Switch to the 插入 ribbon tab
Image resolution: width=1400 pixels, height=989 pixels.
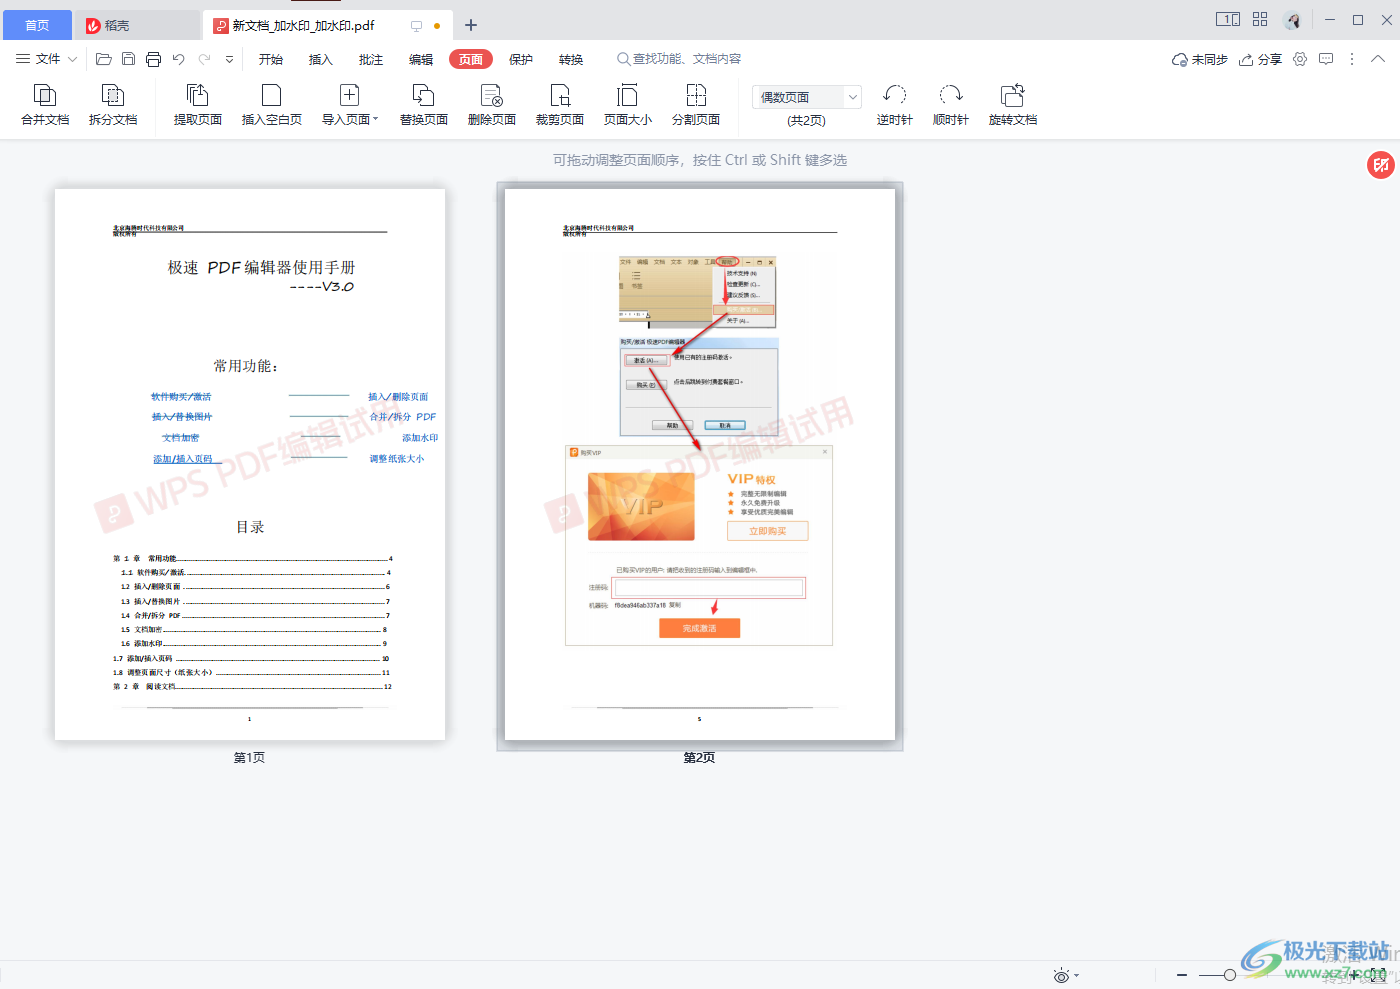(321, 59)
